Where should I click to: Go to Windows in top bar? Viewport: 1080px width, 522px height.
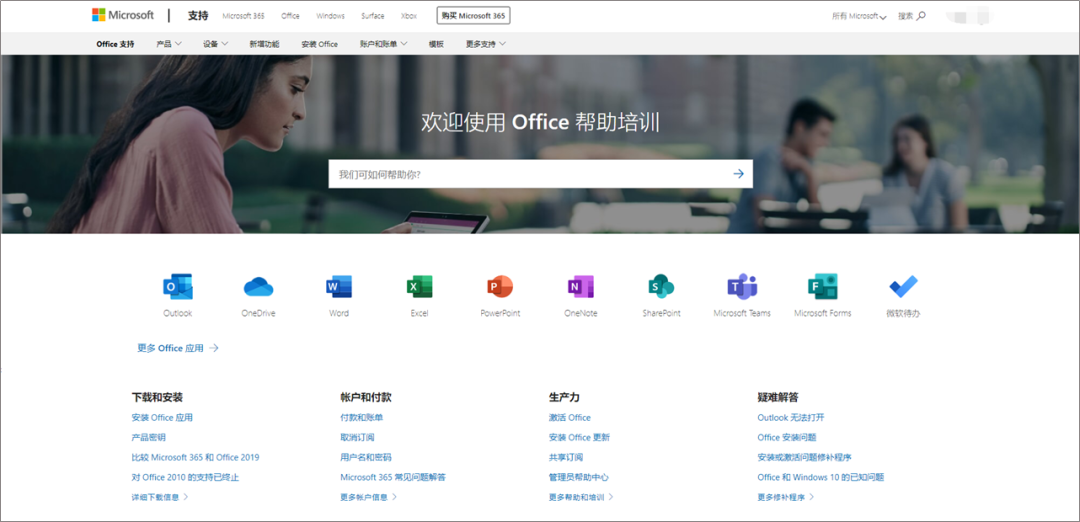click(x=331, y=16)
